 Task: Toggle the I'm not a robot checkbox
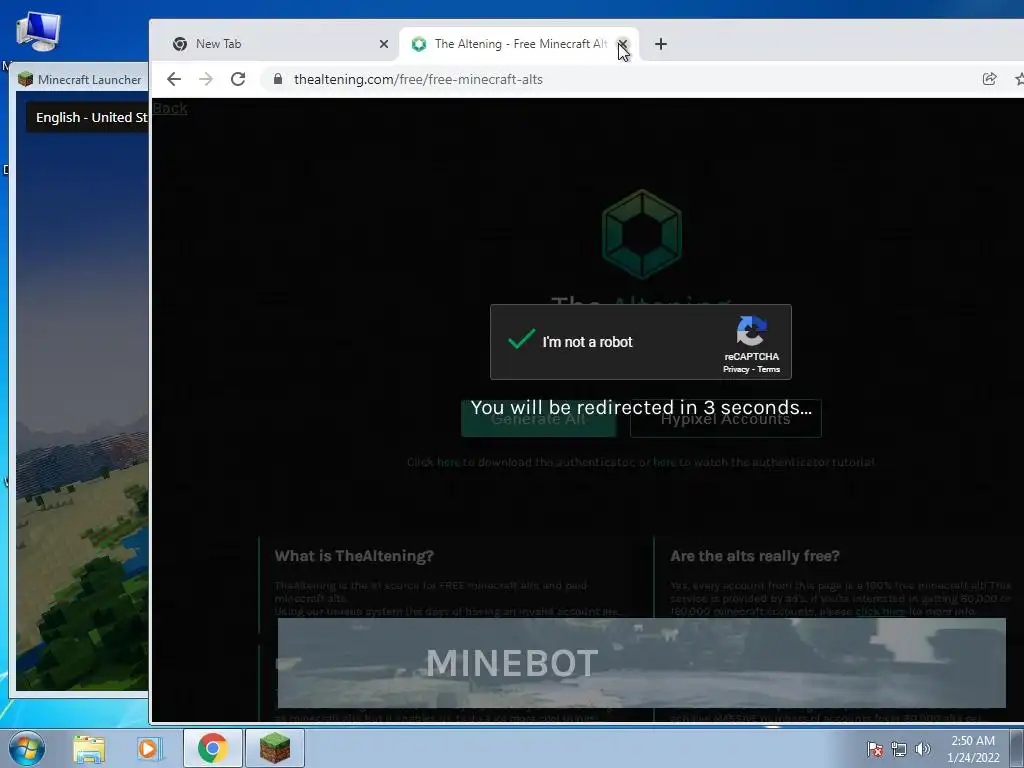521,339
